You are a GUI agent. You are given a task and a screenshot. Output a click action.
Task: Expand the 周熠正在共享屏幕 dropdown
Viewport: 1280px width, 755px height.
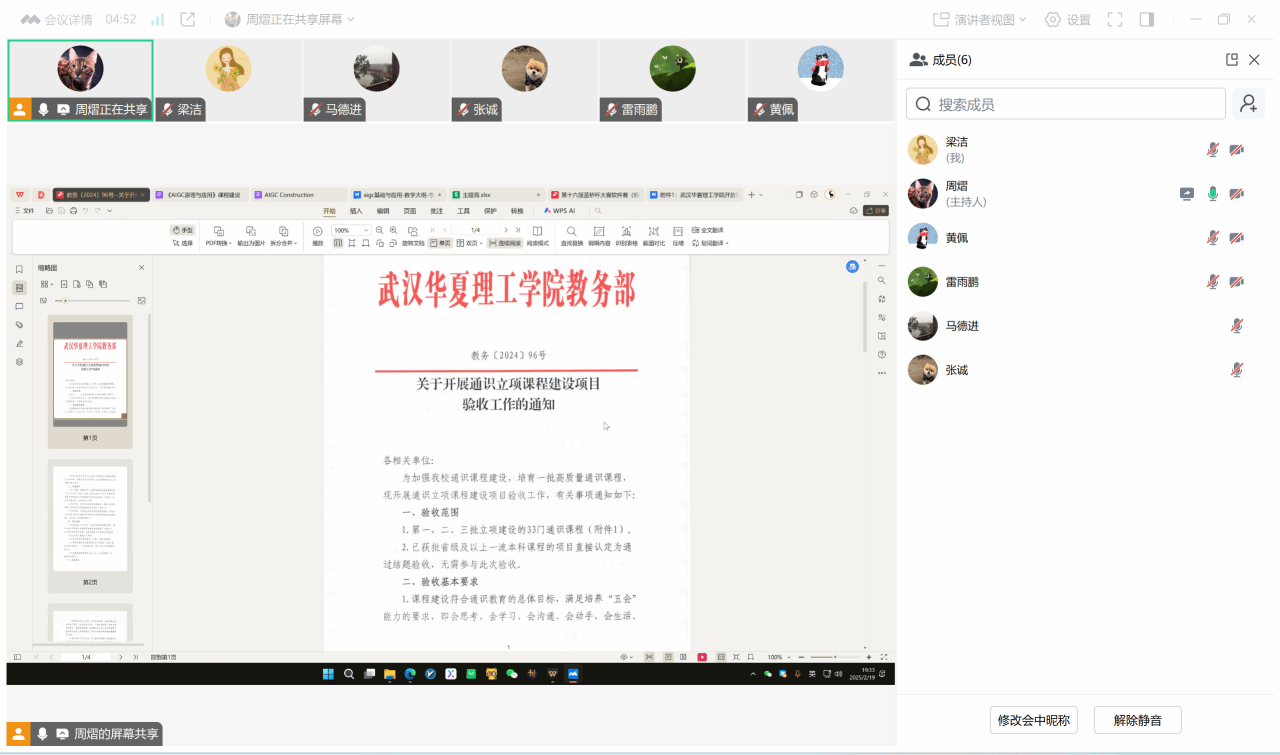290,19
